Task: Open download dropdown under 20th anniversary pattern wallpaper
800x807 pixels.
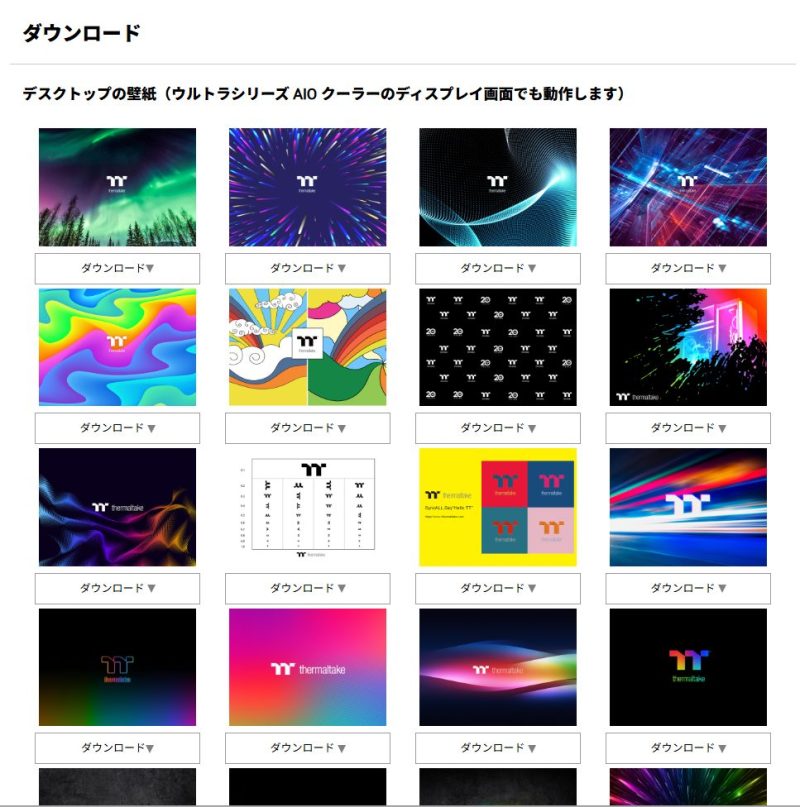Action: tap(498, 428)
